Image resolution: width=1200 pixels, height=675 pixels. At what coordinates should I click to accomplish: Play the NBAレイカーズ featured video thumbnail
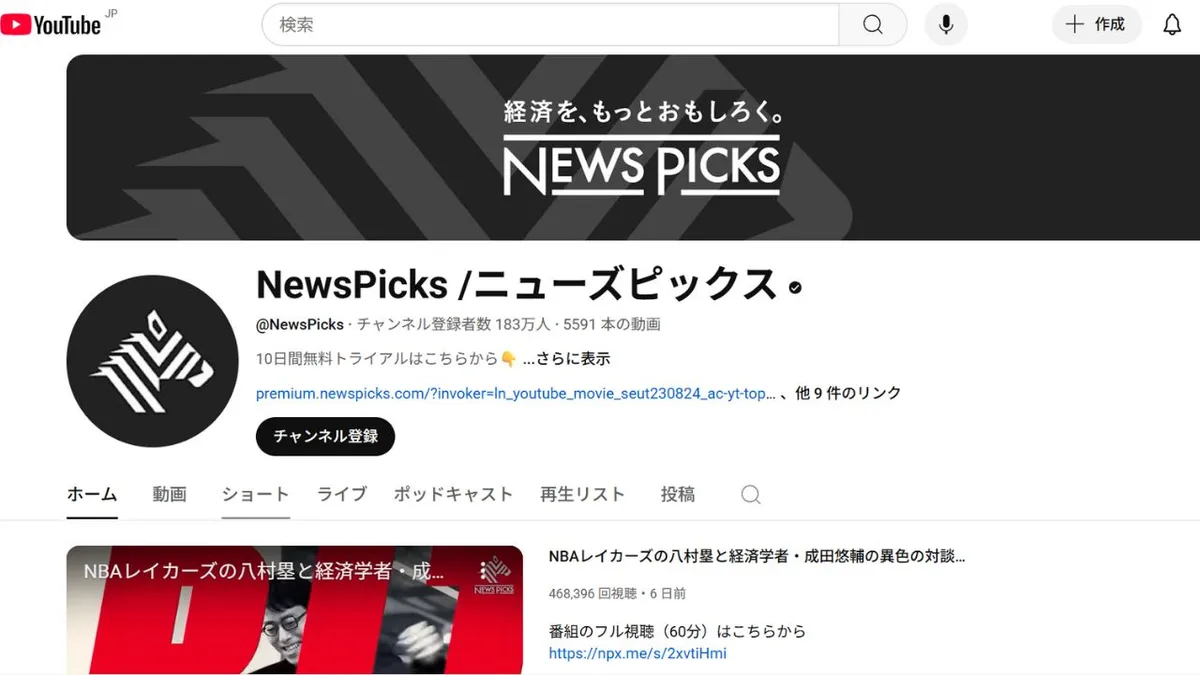coord(295,610)
